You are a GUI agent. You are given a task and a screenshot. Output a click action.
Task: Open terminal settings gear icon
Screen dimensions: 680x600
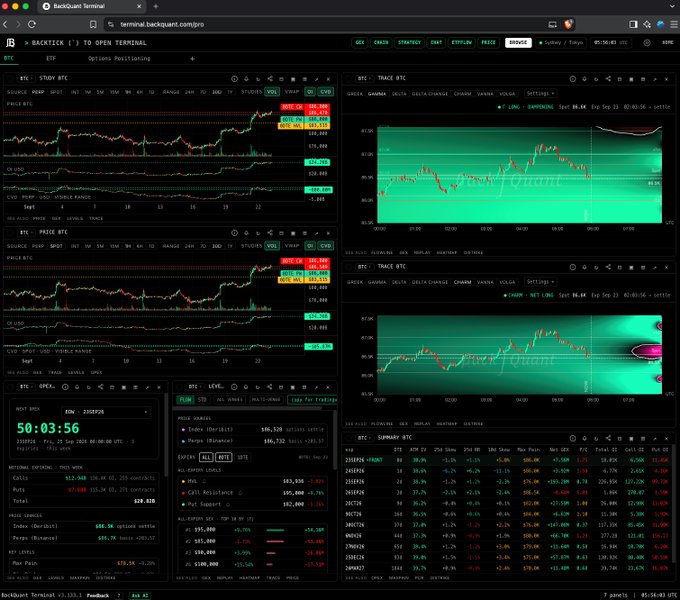pyautogui.click(x=647, y=42)
